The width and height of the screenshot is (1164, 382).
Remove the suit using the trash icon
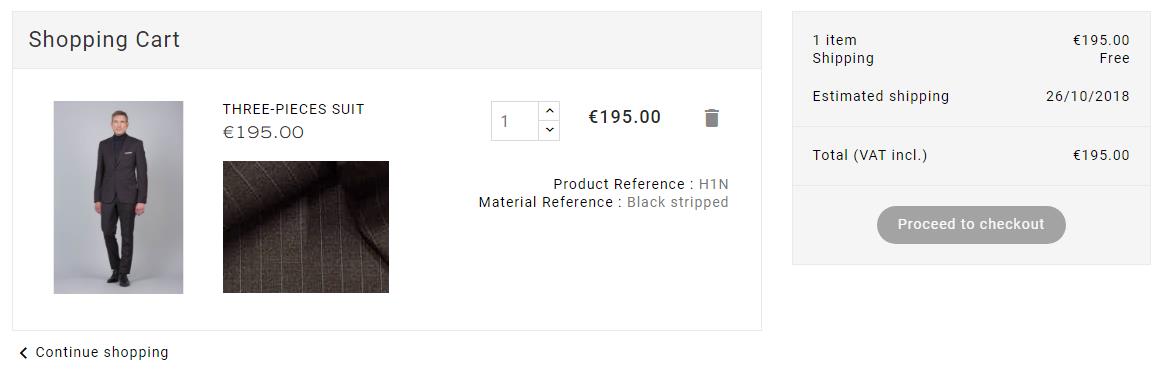(x=711, y=118)
